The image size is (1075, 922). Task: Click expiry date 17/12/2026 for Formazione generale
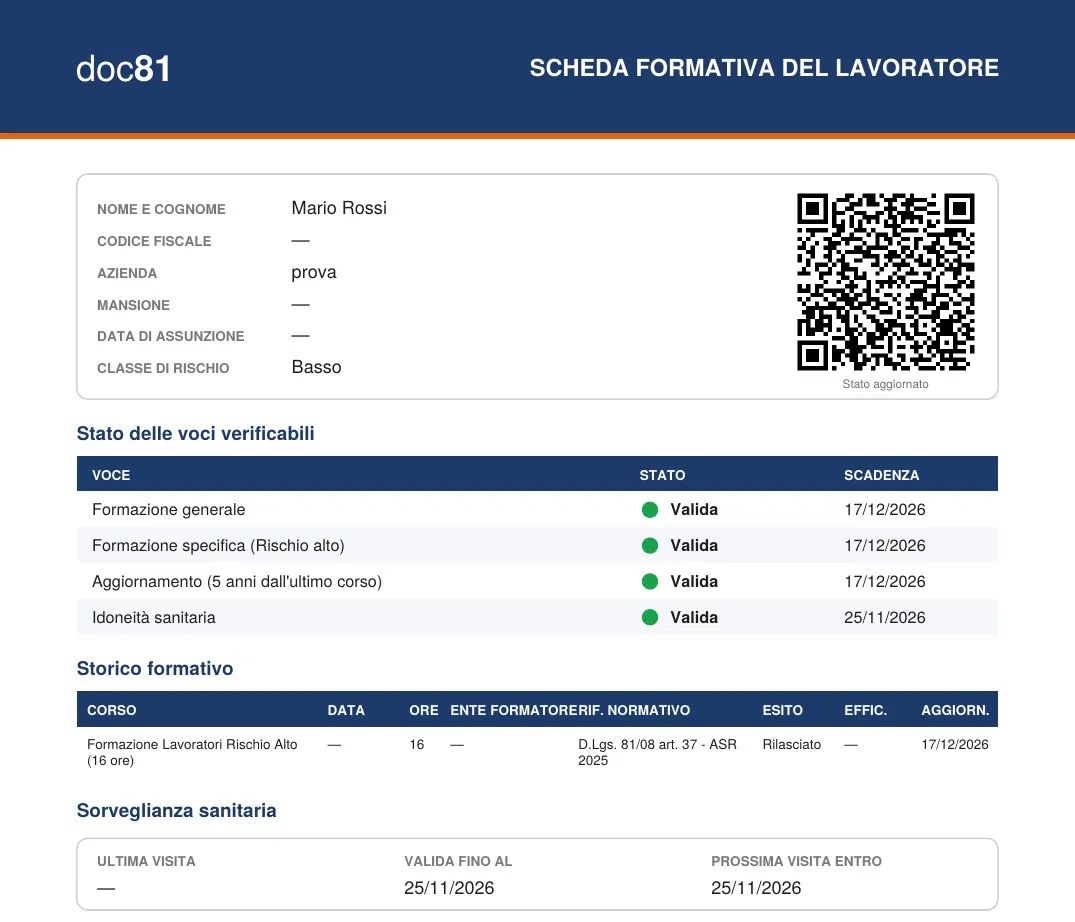coord(884,509)
